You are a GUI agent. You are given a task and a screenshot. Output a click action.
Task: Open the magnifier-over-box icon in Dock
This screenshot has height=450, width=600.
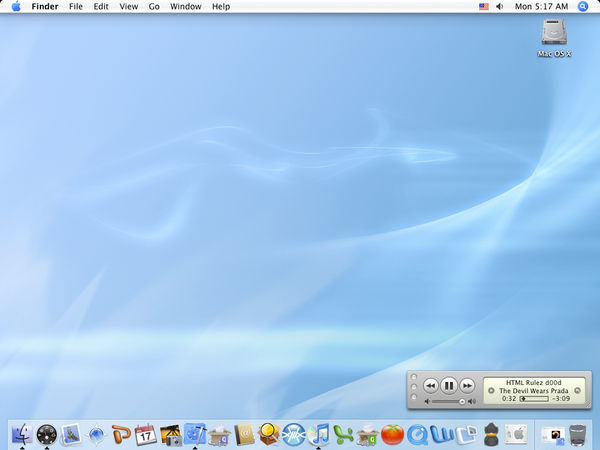[269, 434]
